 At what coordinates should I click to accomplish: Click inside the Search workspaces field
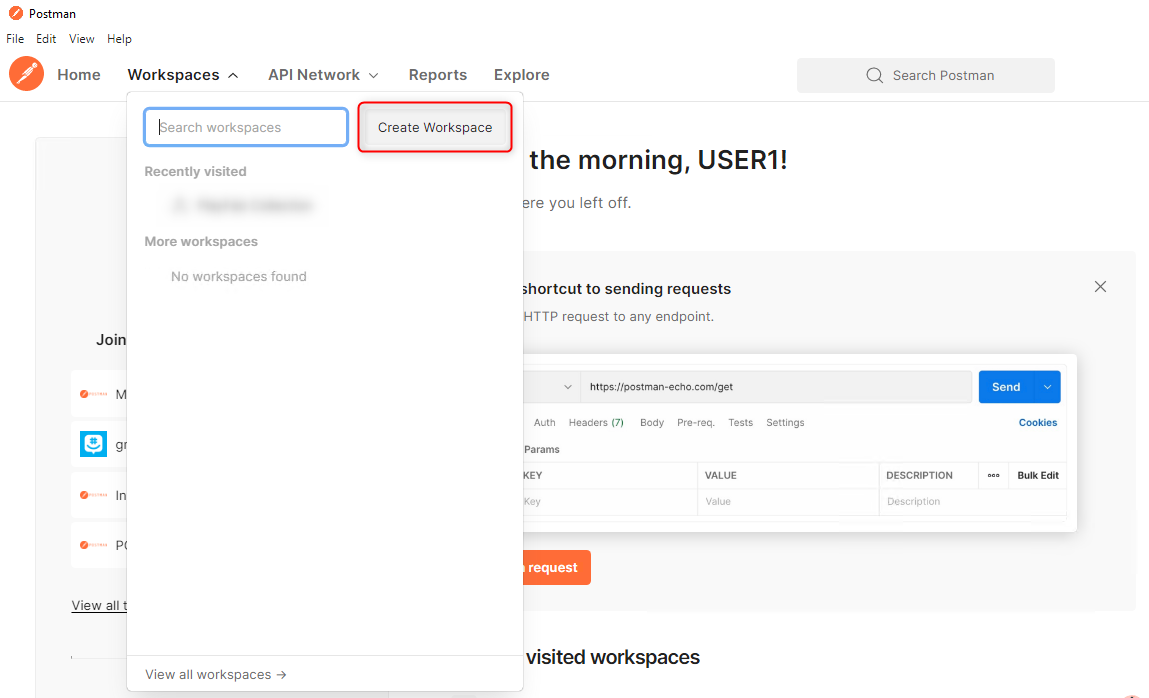(x=245, y=127)
